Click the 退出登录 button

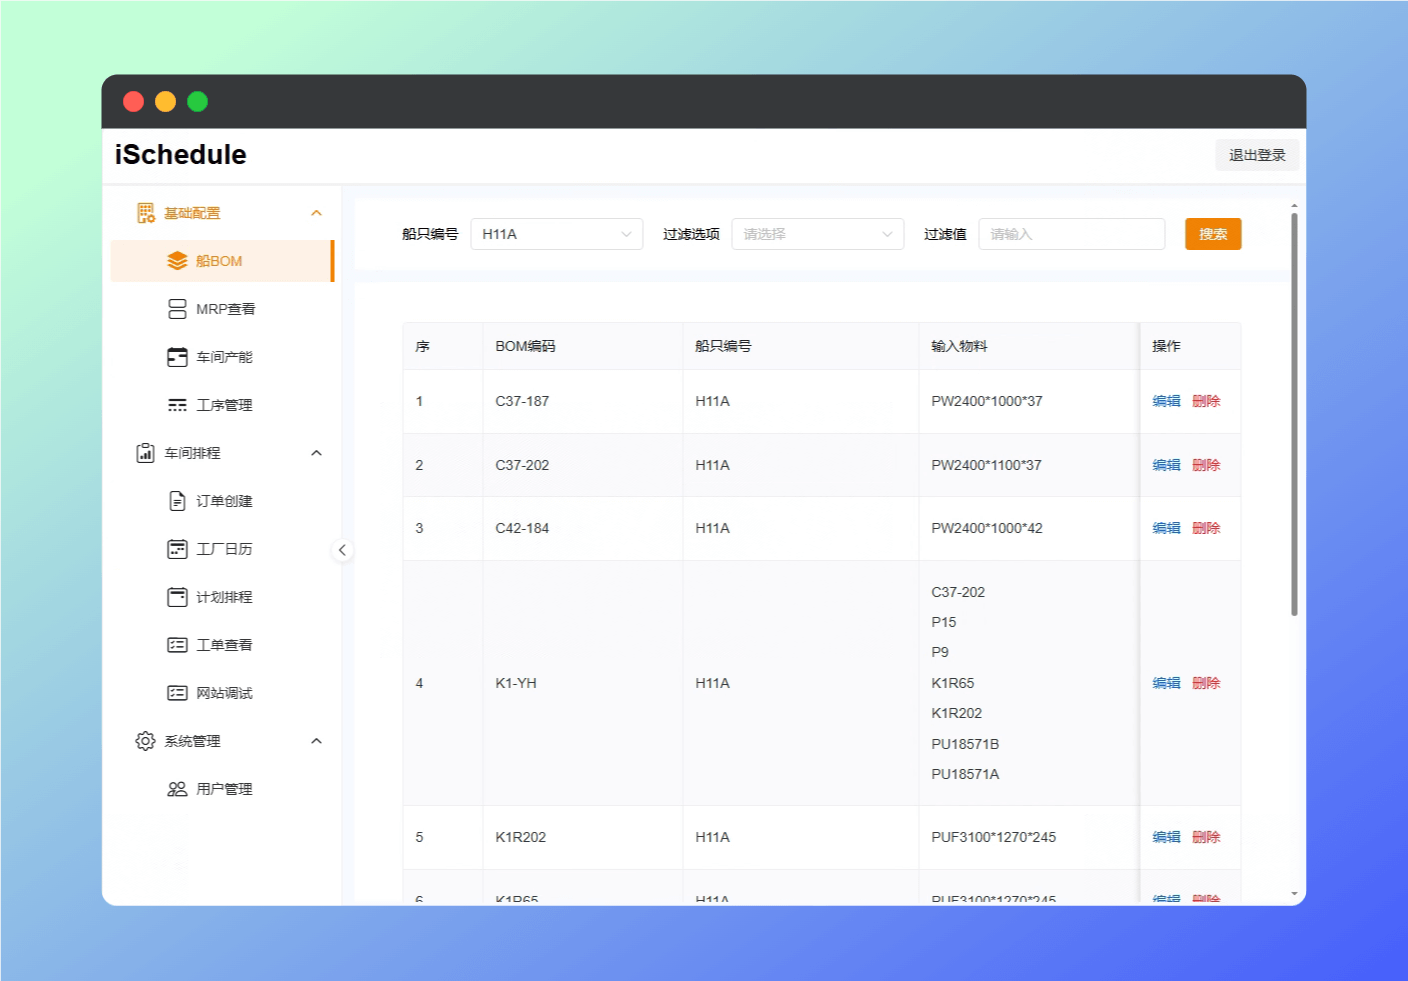[1257, 155]
